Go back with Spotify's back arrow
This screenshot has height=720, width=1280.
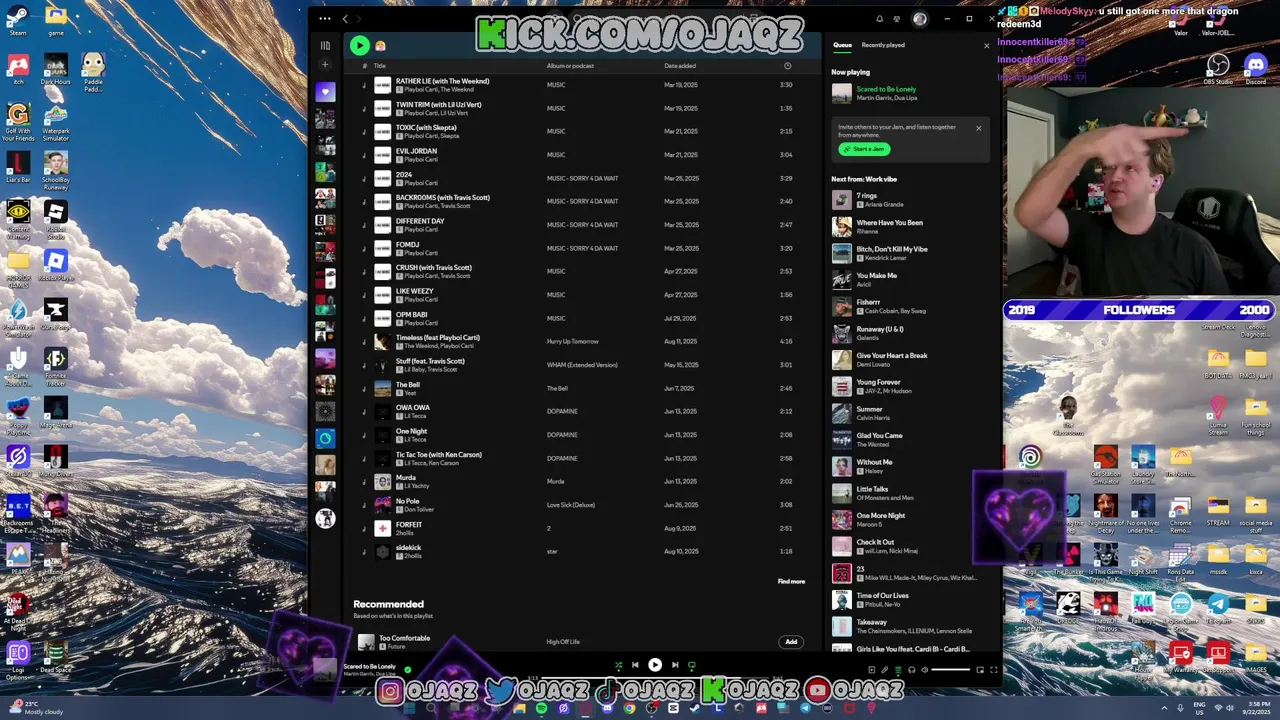coord(345,18)
